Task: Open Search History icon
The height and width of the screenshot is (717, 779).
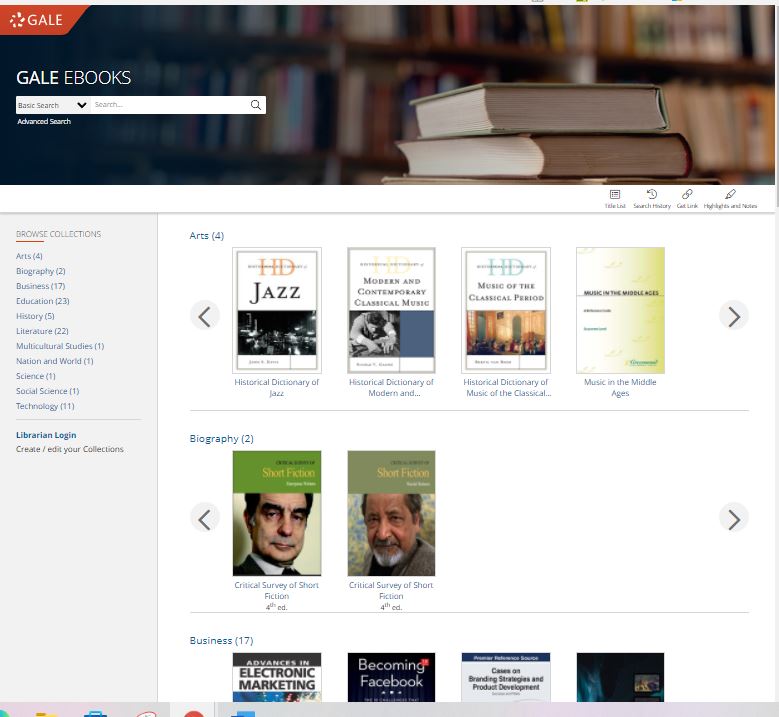Action: [x=651, y=198]
